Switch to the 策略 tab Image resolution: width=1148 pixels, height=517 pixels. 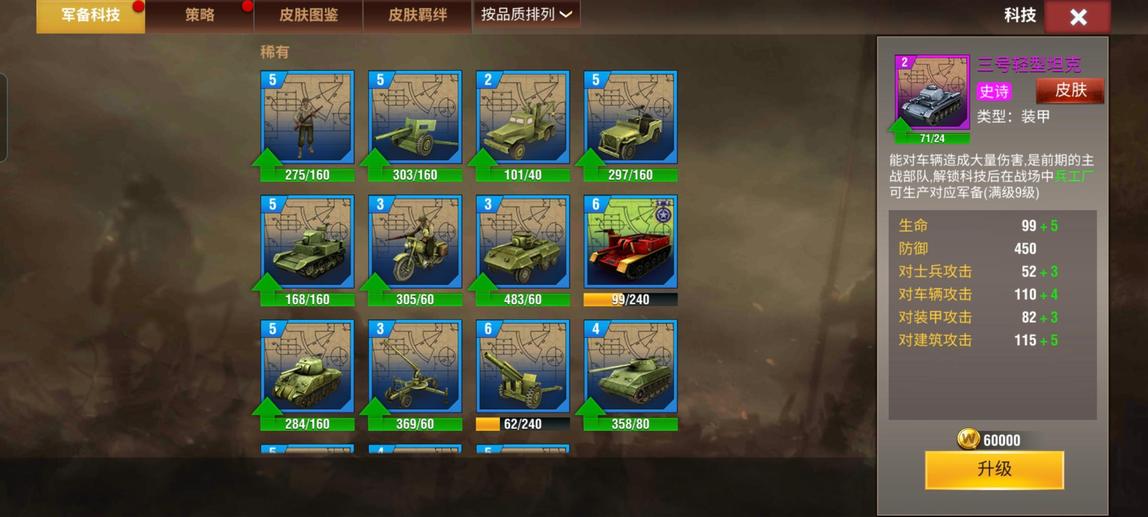click(199, 15)
